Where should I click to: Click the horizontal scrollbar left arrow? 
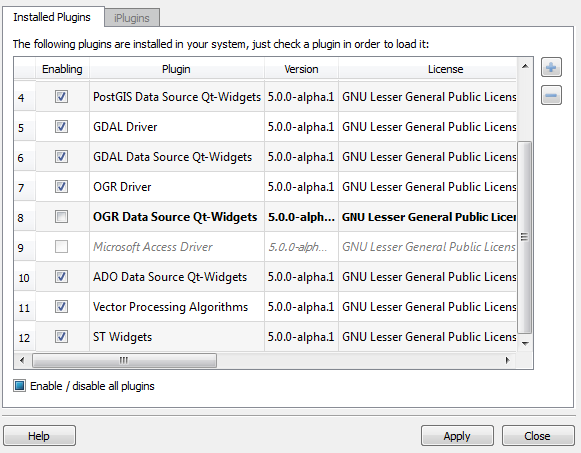pos(22,360)
